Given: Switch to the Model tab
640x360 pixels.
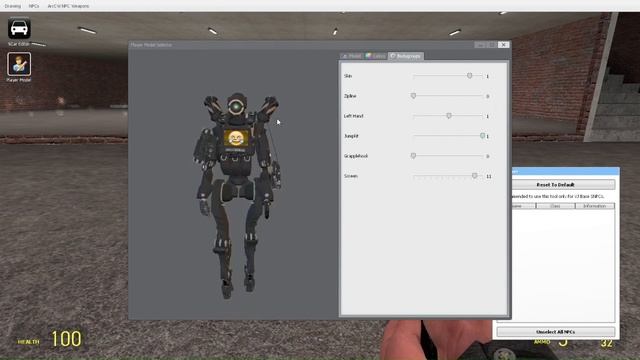Looking at the screenshot, I should coord(351,56).
